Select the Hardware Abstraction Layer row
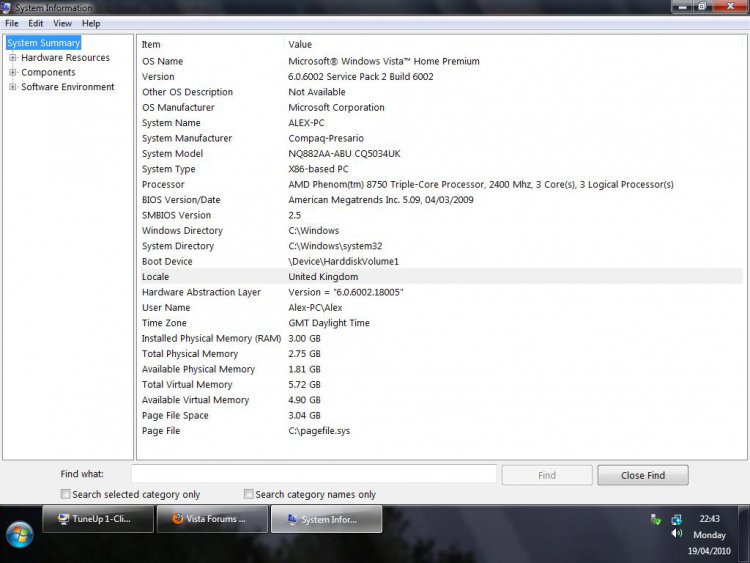Image resolution: width=750 pixels, height=563 pixels. click(441, 292)
